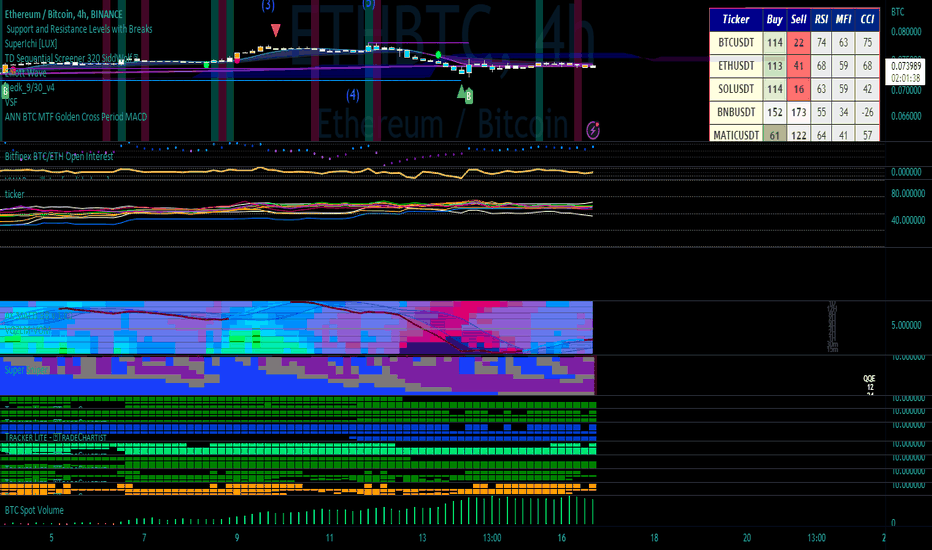
Task: Click the 0.080000 price axis label
Action: point(906,32)
